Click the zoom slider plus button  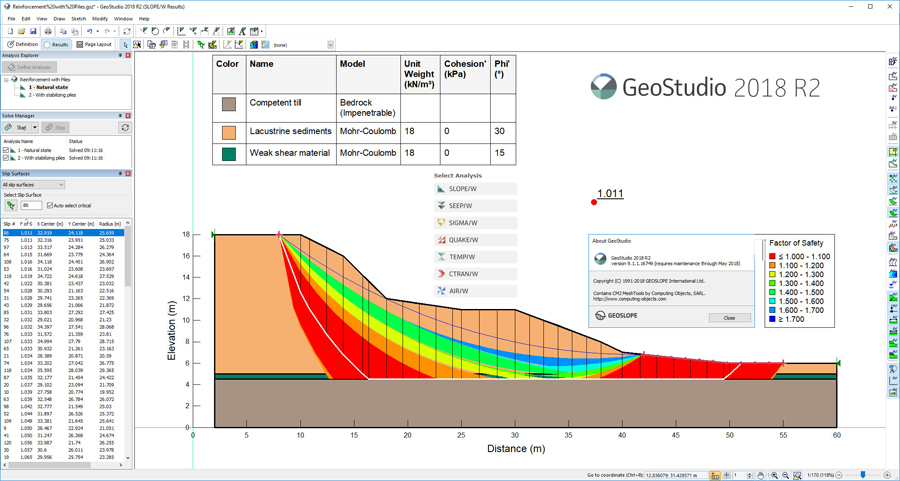887,475
